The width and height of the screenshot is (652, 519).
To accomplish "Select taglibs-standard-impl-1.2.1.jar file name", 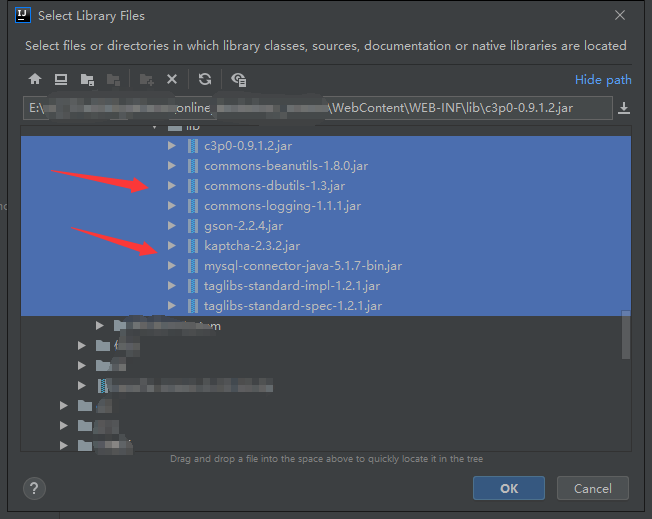I will tap(291, 286).
